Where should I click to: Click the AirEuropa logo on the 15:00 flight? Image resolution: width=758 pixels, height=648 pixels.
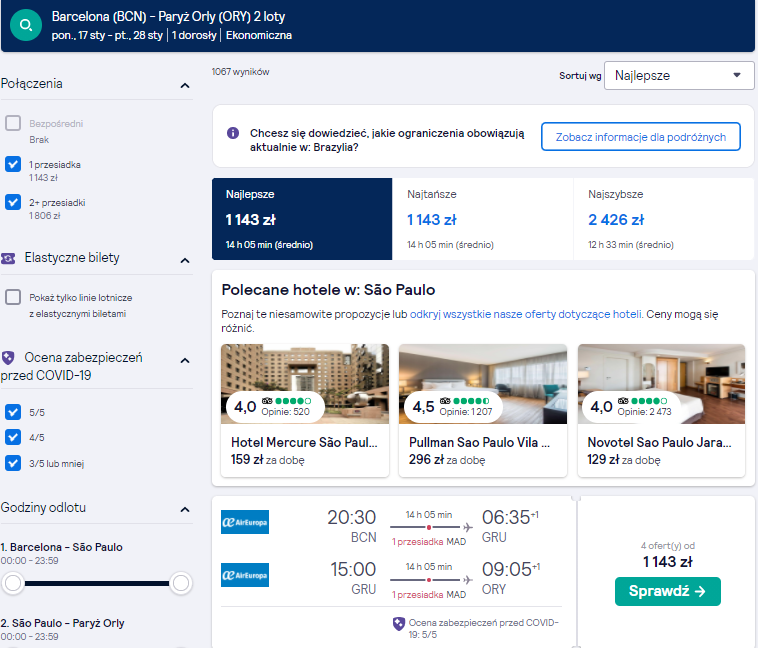point(245,575)
